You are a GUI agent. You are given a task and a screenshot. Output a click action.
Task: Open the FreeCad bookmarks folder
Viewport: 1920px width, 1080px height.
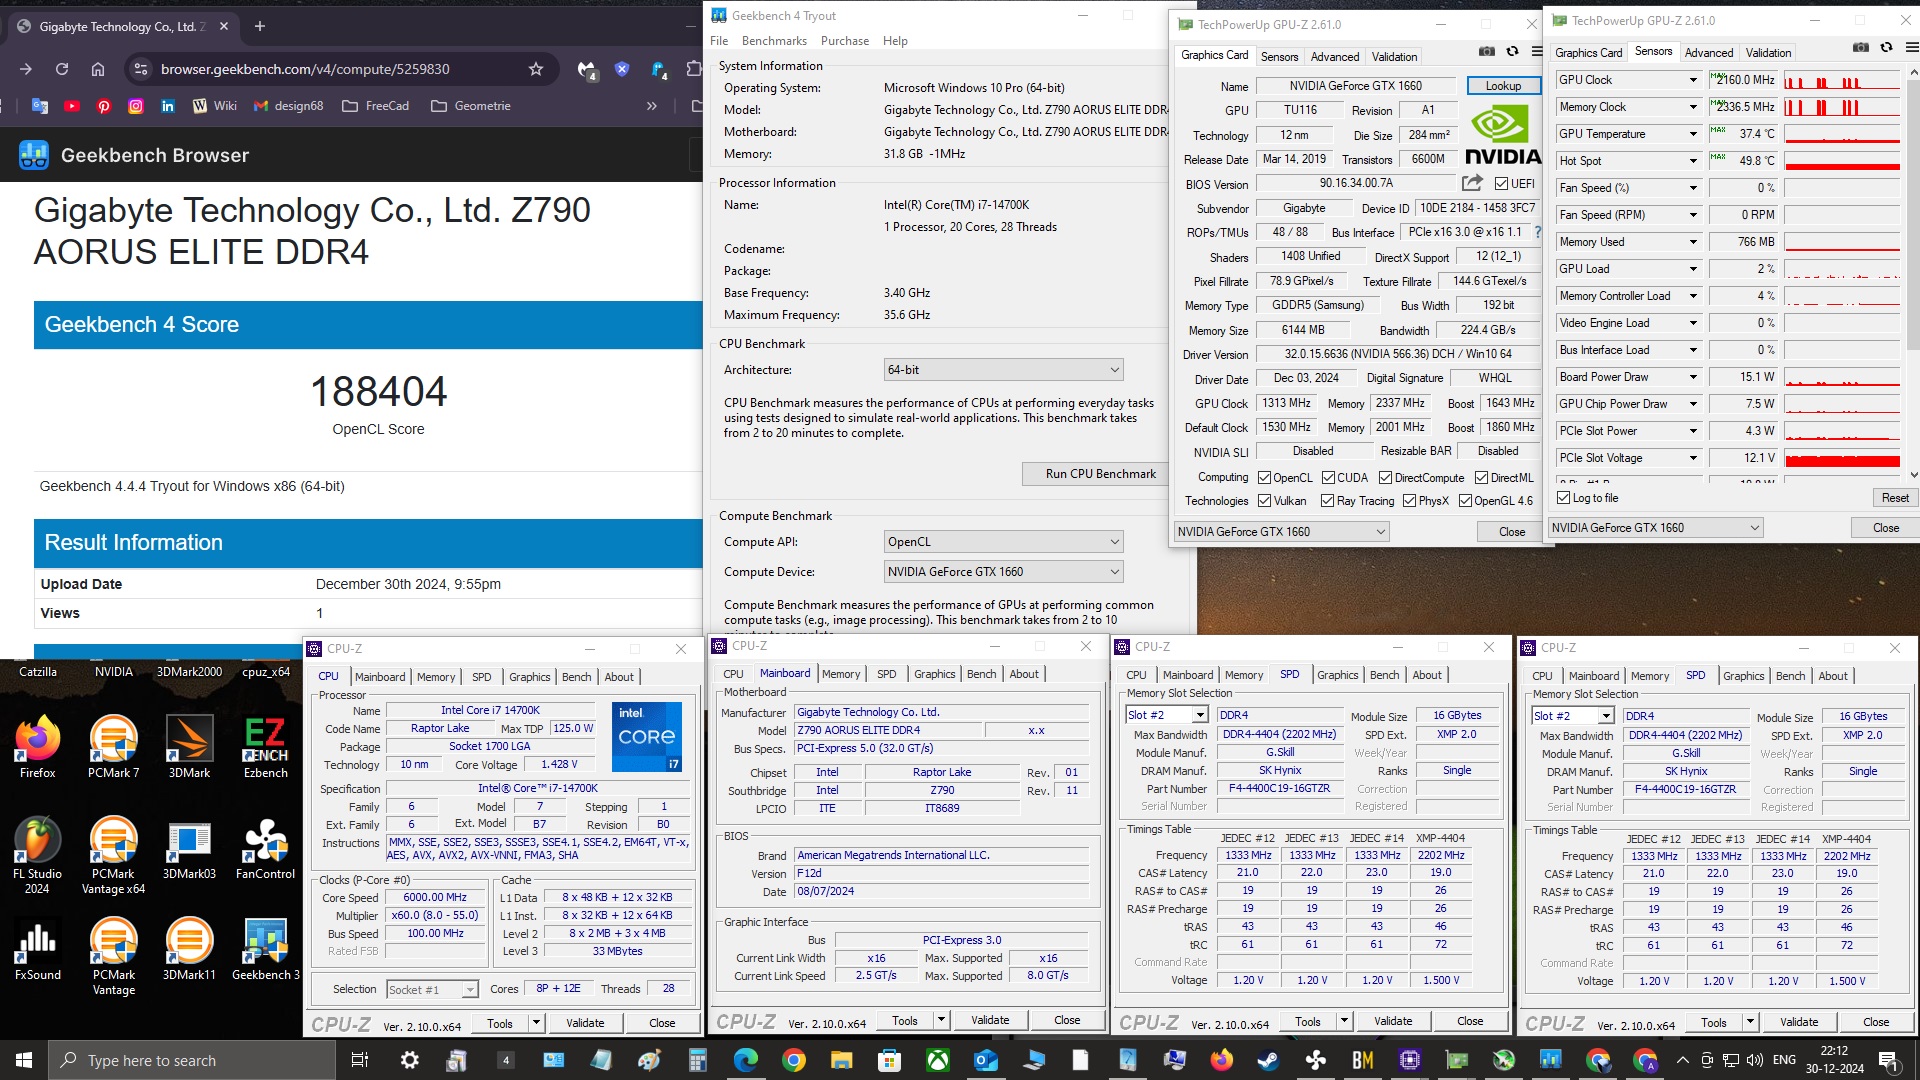375,106
